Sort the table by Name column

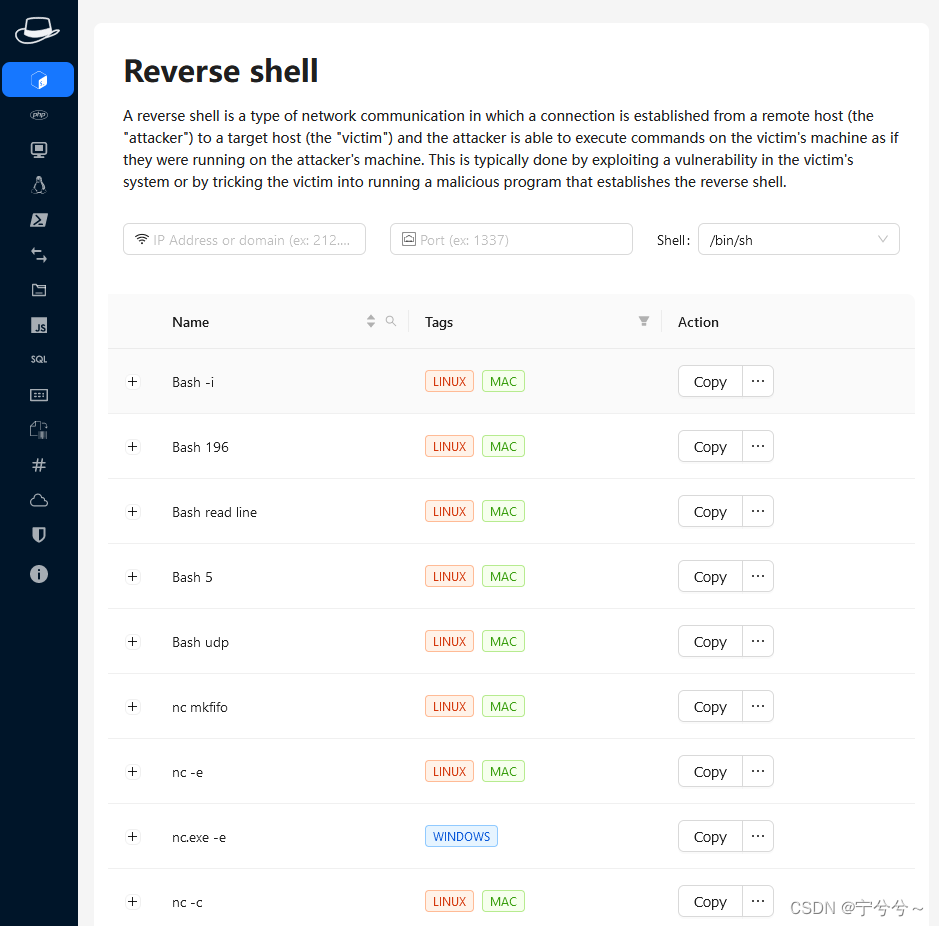(371, 321)
